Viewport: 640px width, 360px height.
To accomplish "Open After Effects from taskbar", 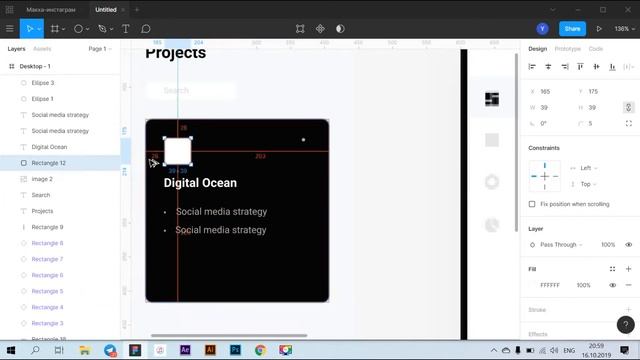I will pyautogui.click(x=185, y=350).
